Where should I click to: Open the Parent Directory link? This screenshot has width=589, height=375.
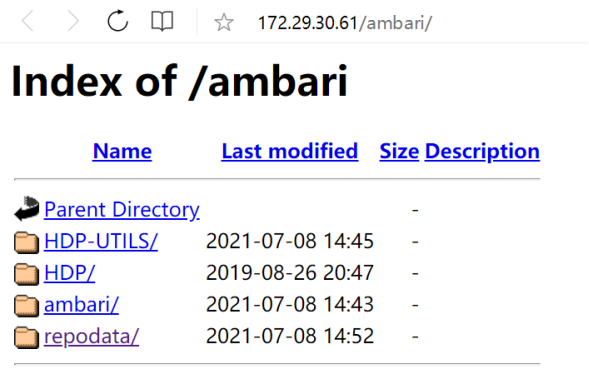pyautogui.click(x=122, y=210)
